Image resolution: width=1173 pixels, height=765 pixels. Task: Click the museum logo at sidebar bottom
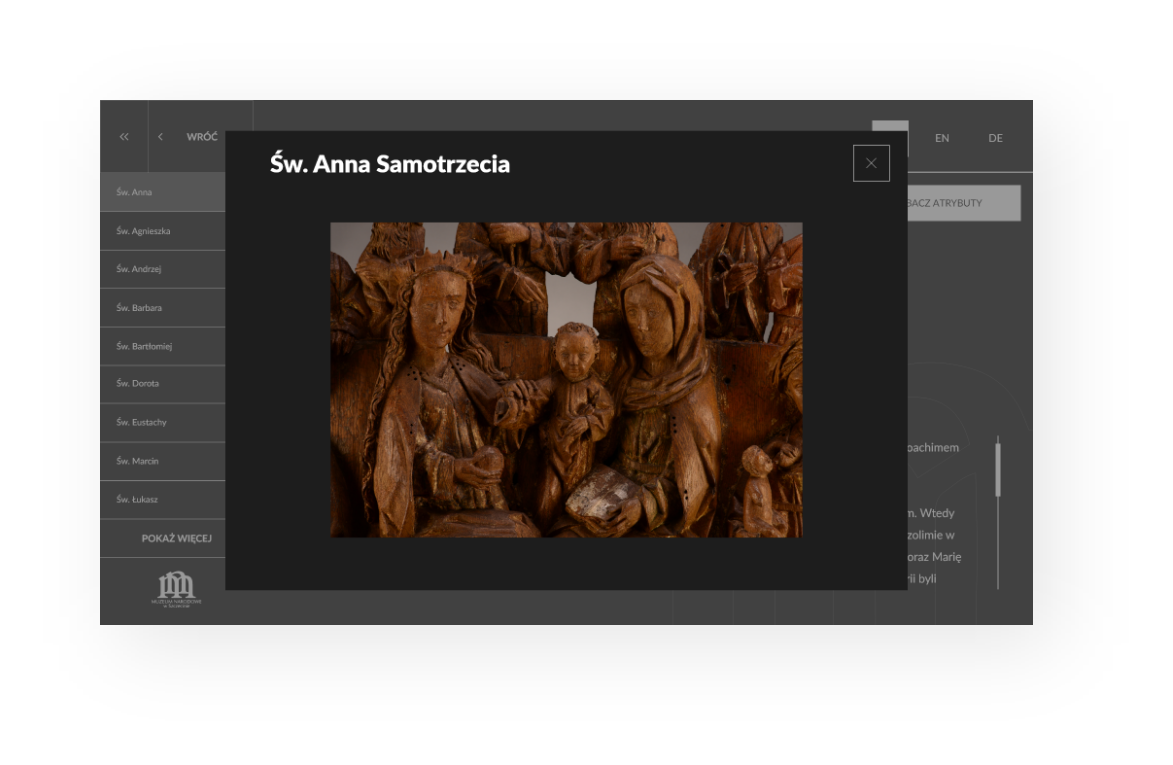pyautogui.click(x=176, y=589)
